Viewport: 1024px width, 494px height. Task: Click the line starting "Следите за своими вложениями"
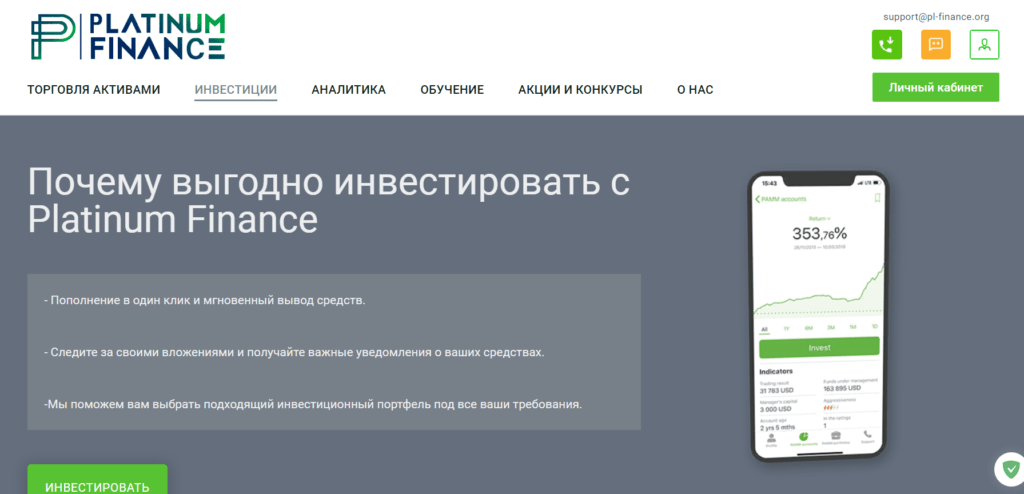(294, 353)
